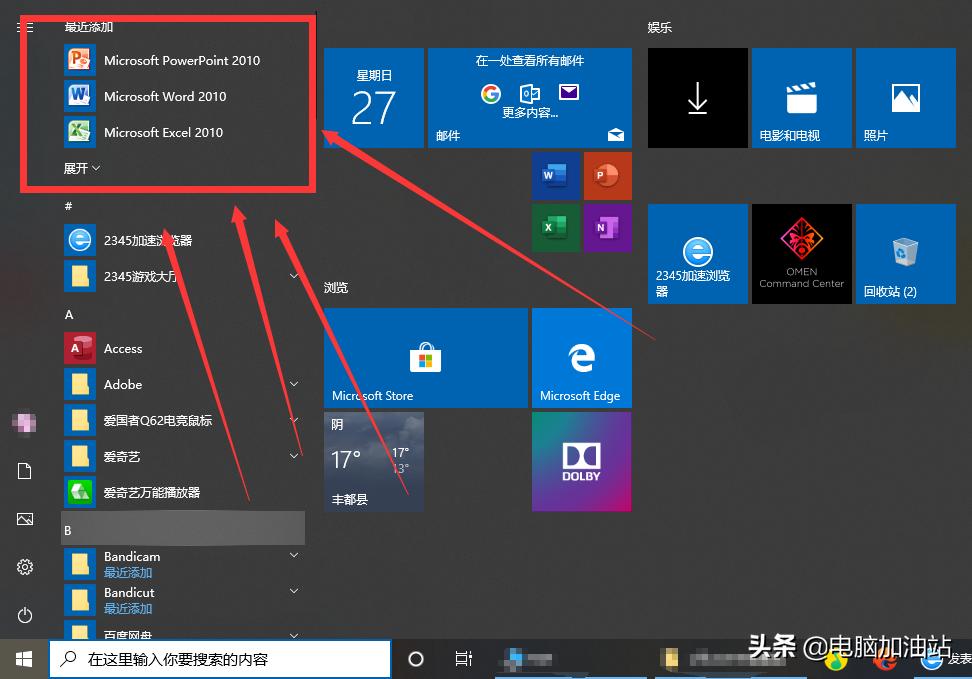972x679 pixels.
Task: Launch Microsoft Edge from its tile
Action: pos(581,358)
